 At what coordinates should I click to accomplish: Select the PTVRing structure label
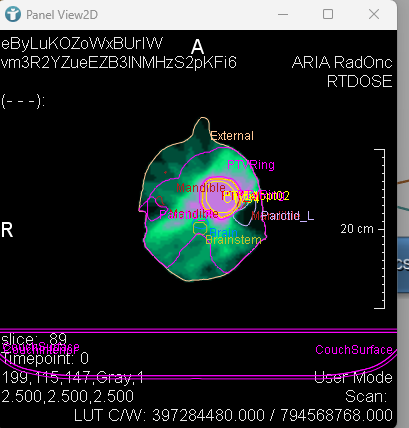coord(251,165)
